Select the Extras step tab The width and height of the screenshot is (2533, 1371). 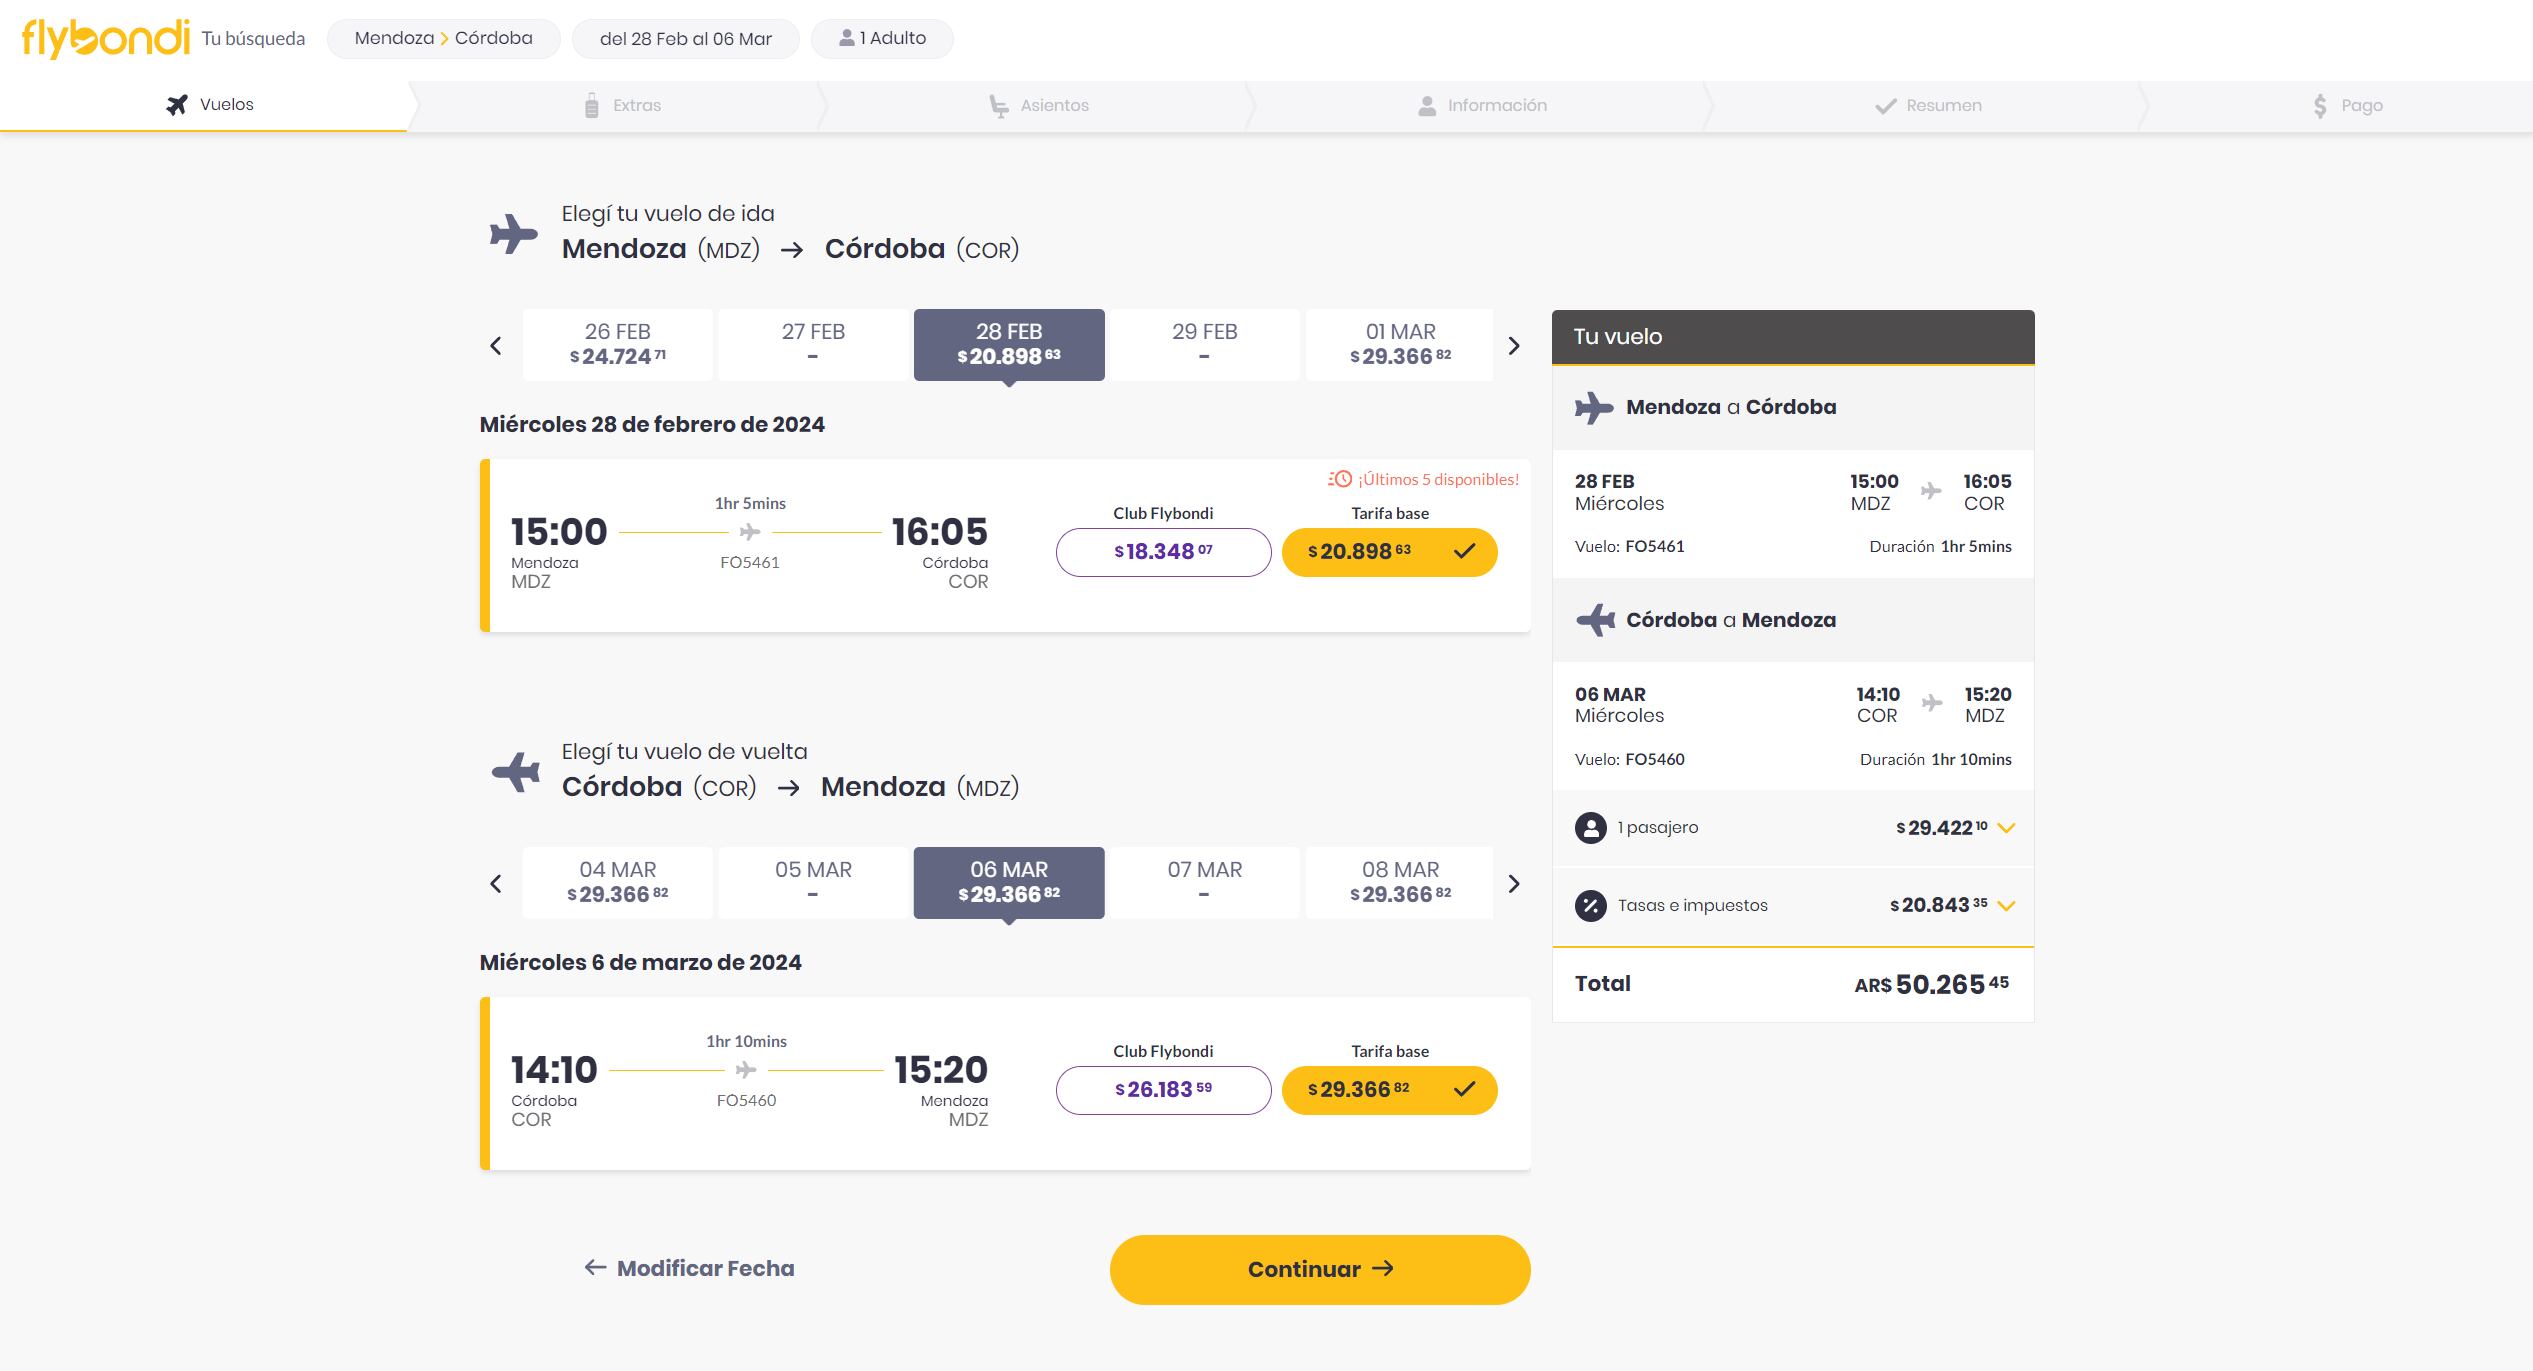[622, 105]
